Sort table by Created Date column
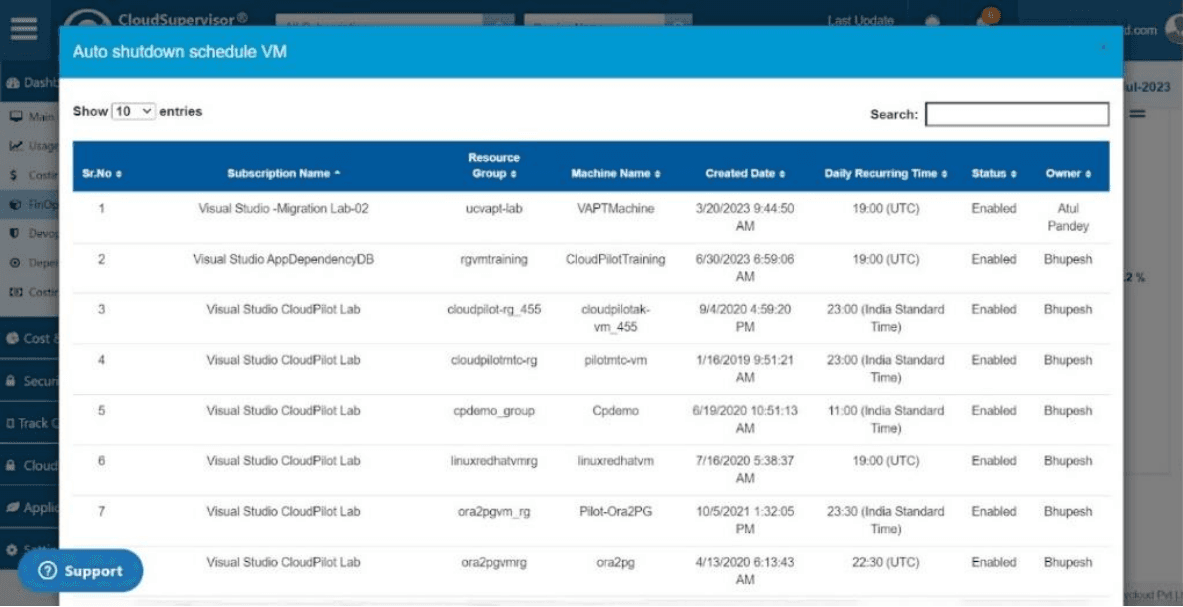1183x607 pixels. tap(745, 174)
